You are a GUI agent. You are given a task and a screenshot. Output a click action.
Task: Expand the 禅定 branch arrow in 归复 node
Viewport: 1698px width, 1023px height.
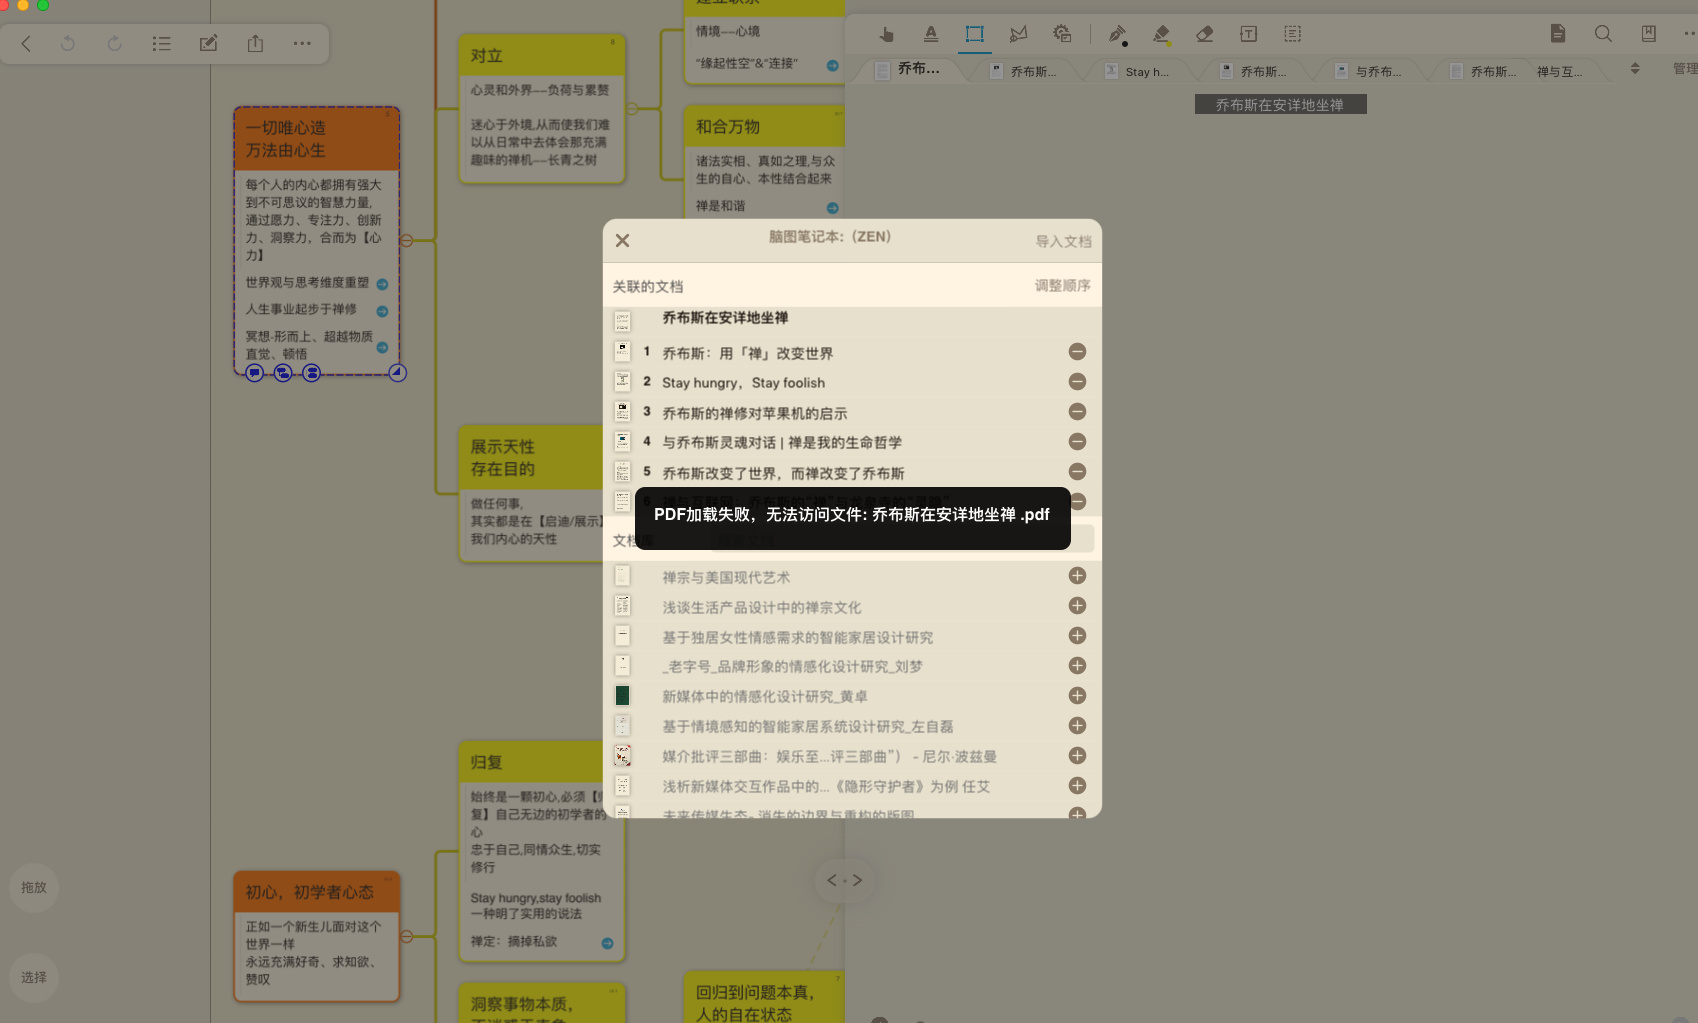(606, 941)
